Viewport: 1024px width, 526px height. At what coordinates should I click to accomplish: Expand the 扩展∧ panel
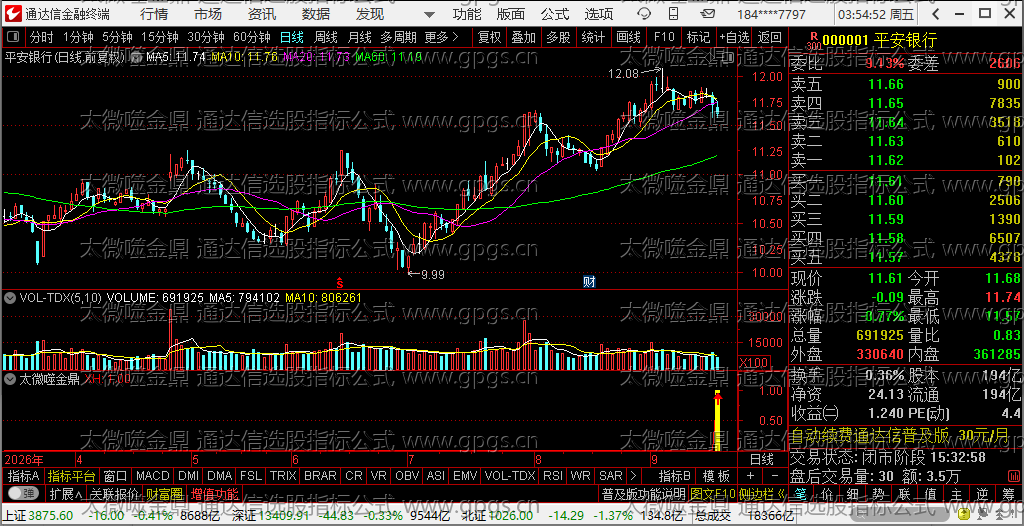(66, 493)
